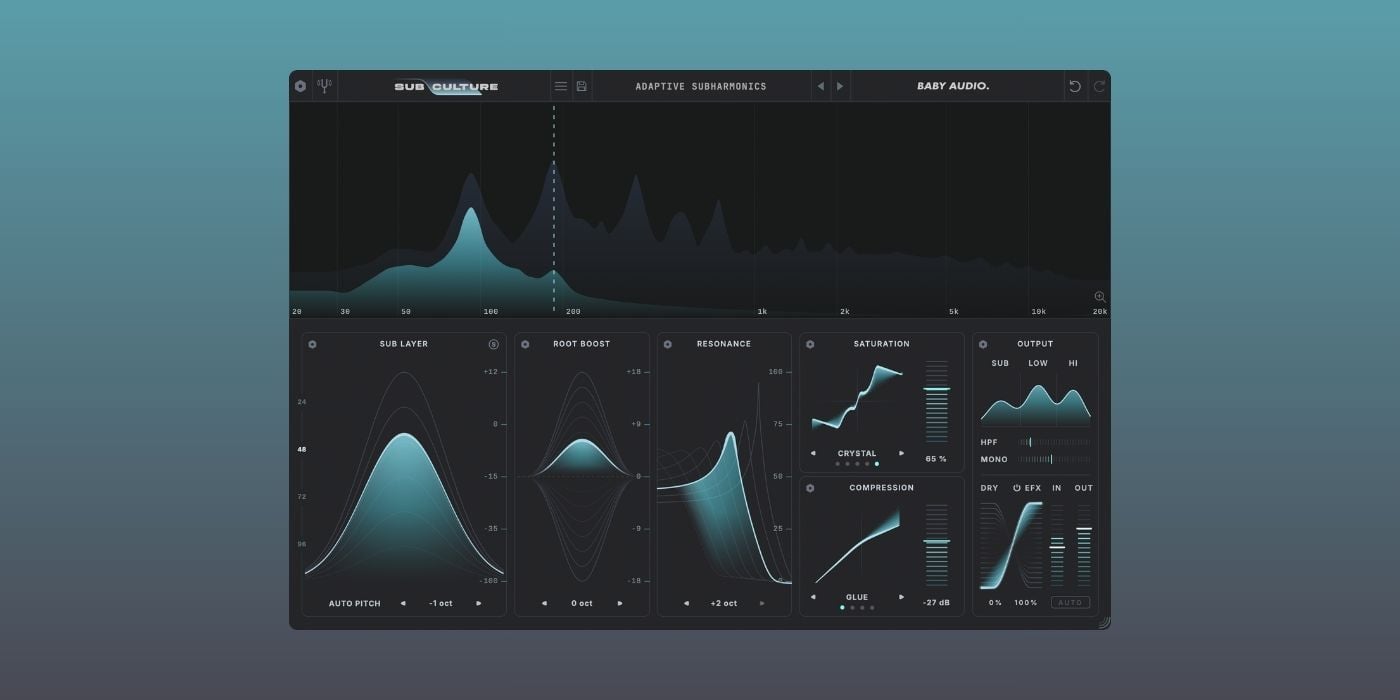Click the spectrum zoom magnifier icon

click(1100, 297)
